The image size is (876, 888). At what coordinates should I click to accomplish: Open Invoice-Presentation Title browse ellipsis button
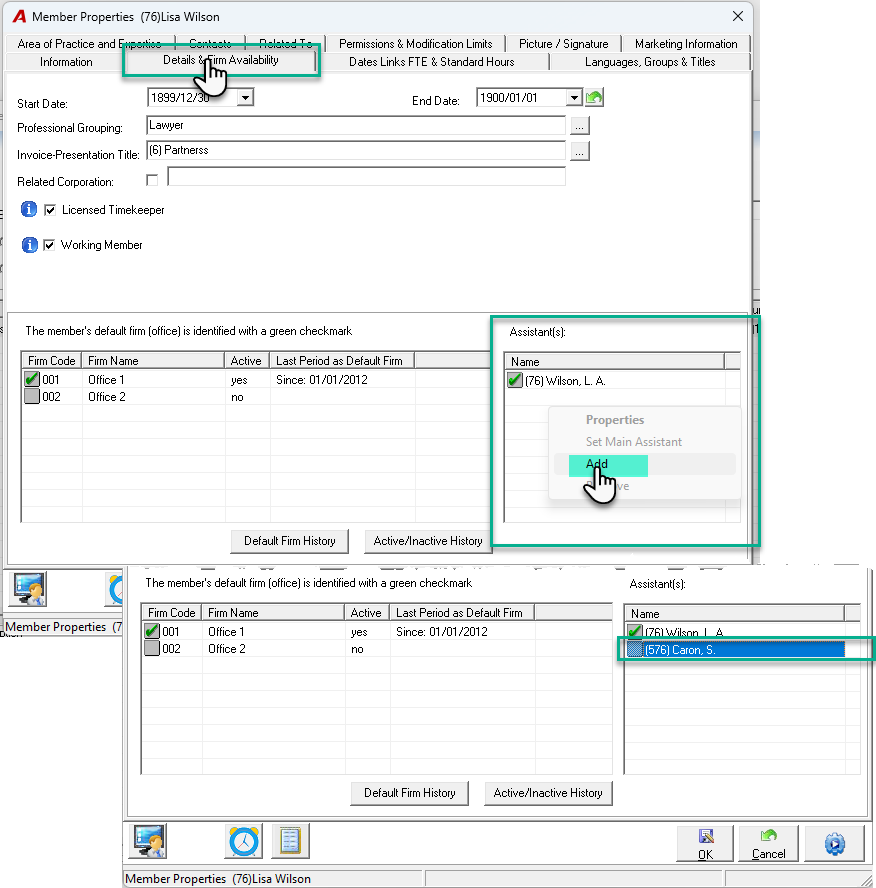tap(579, 152)
